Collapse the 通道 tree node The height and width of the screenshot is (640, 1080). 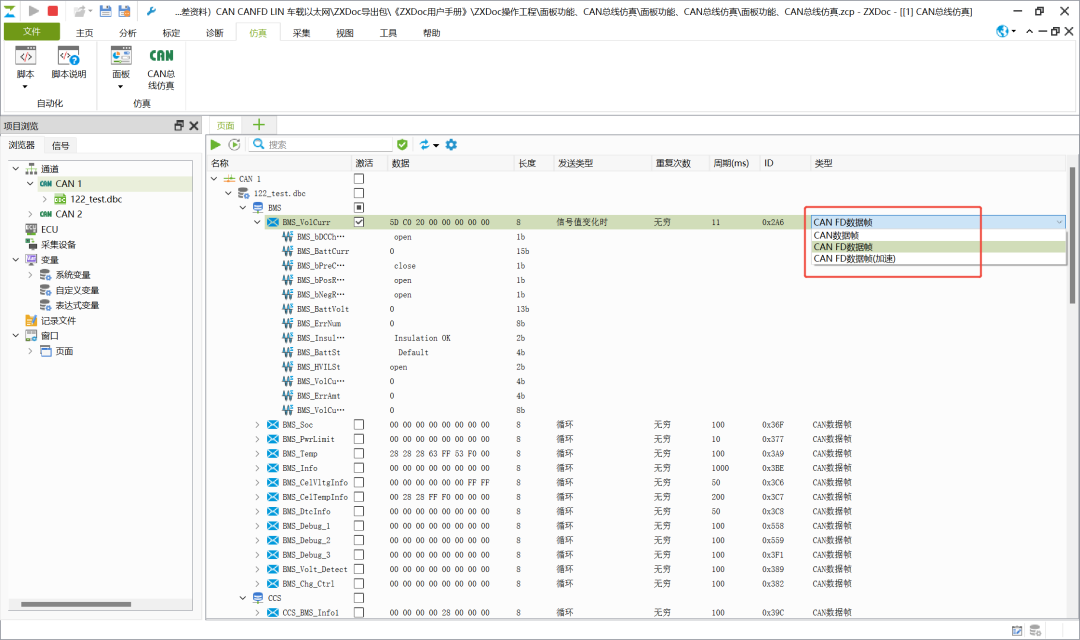(16, 168)
